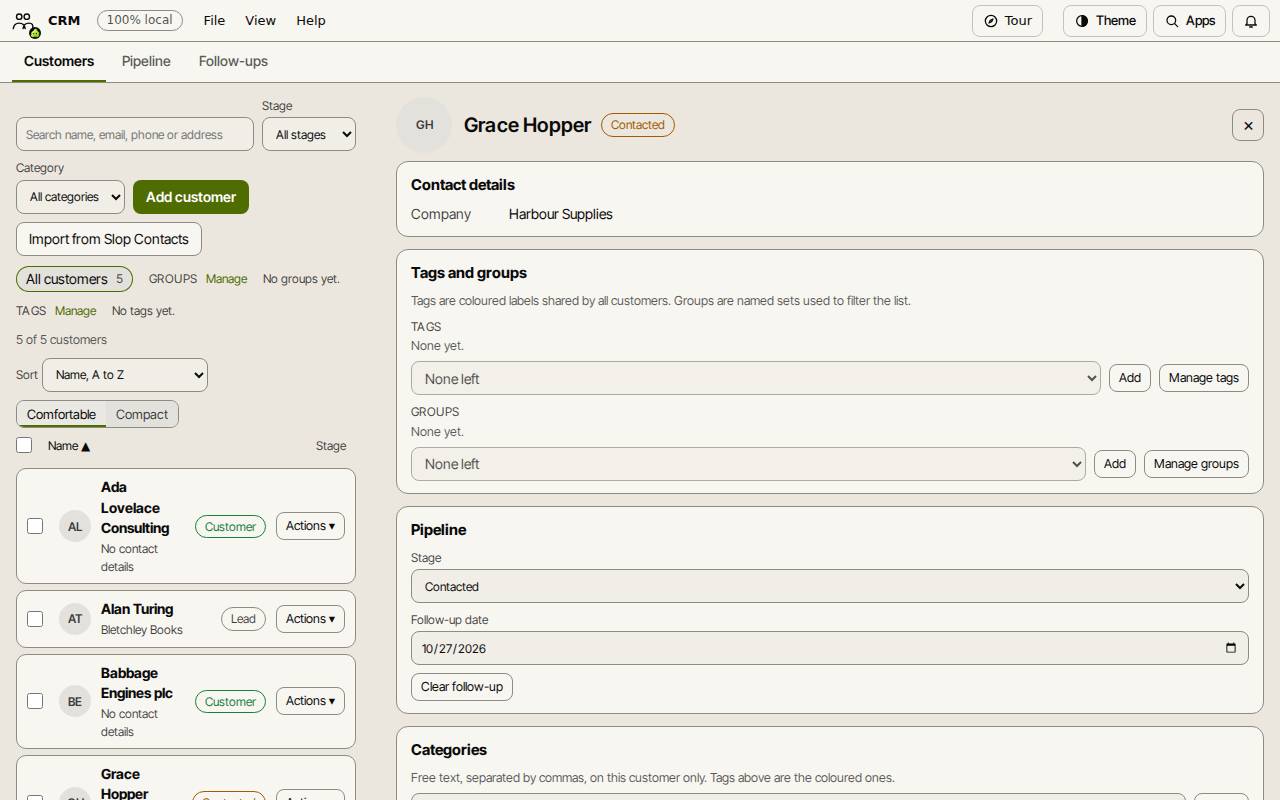
Task: Click Clear follow-up button
Action: [x=462, y=687]
